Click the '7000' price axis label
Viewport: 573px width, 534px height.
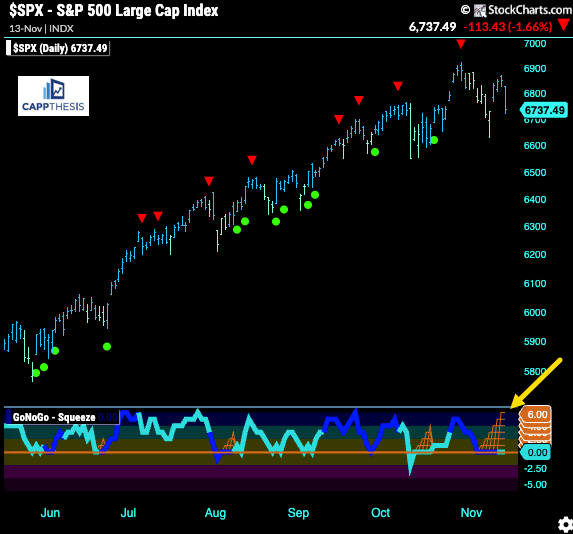click(535, 43)
